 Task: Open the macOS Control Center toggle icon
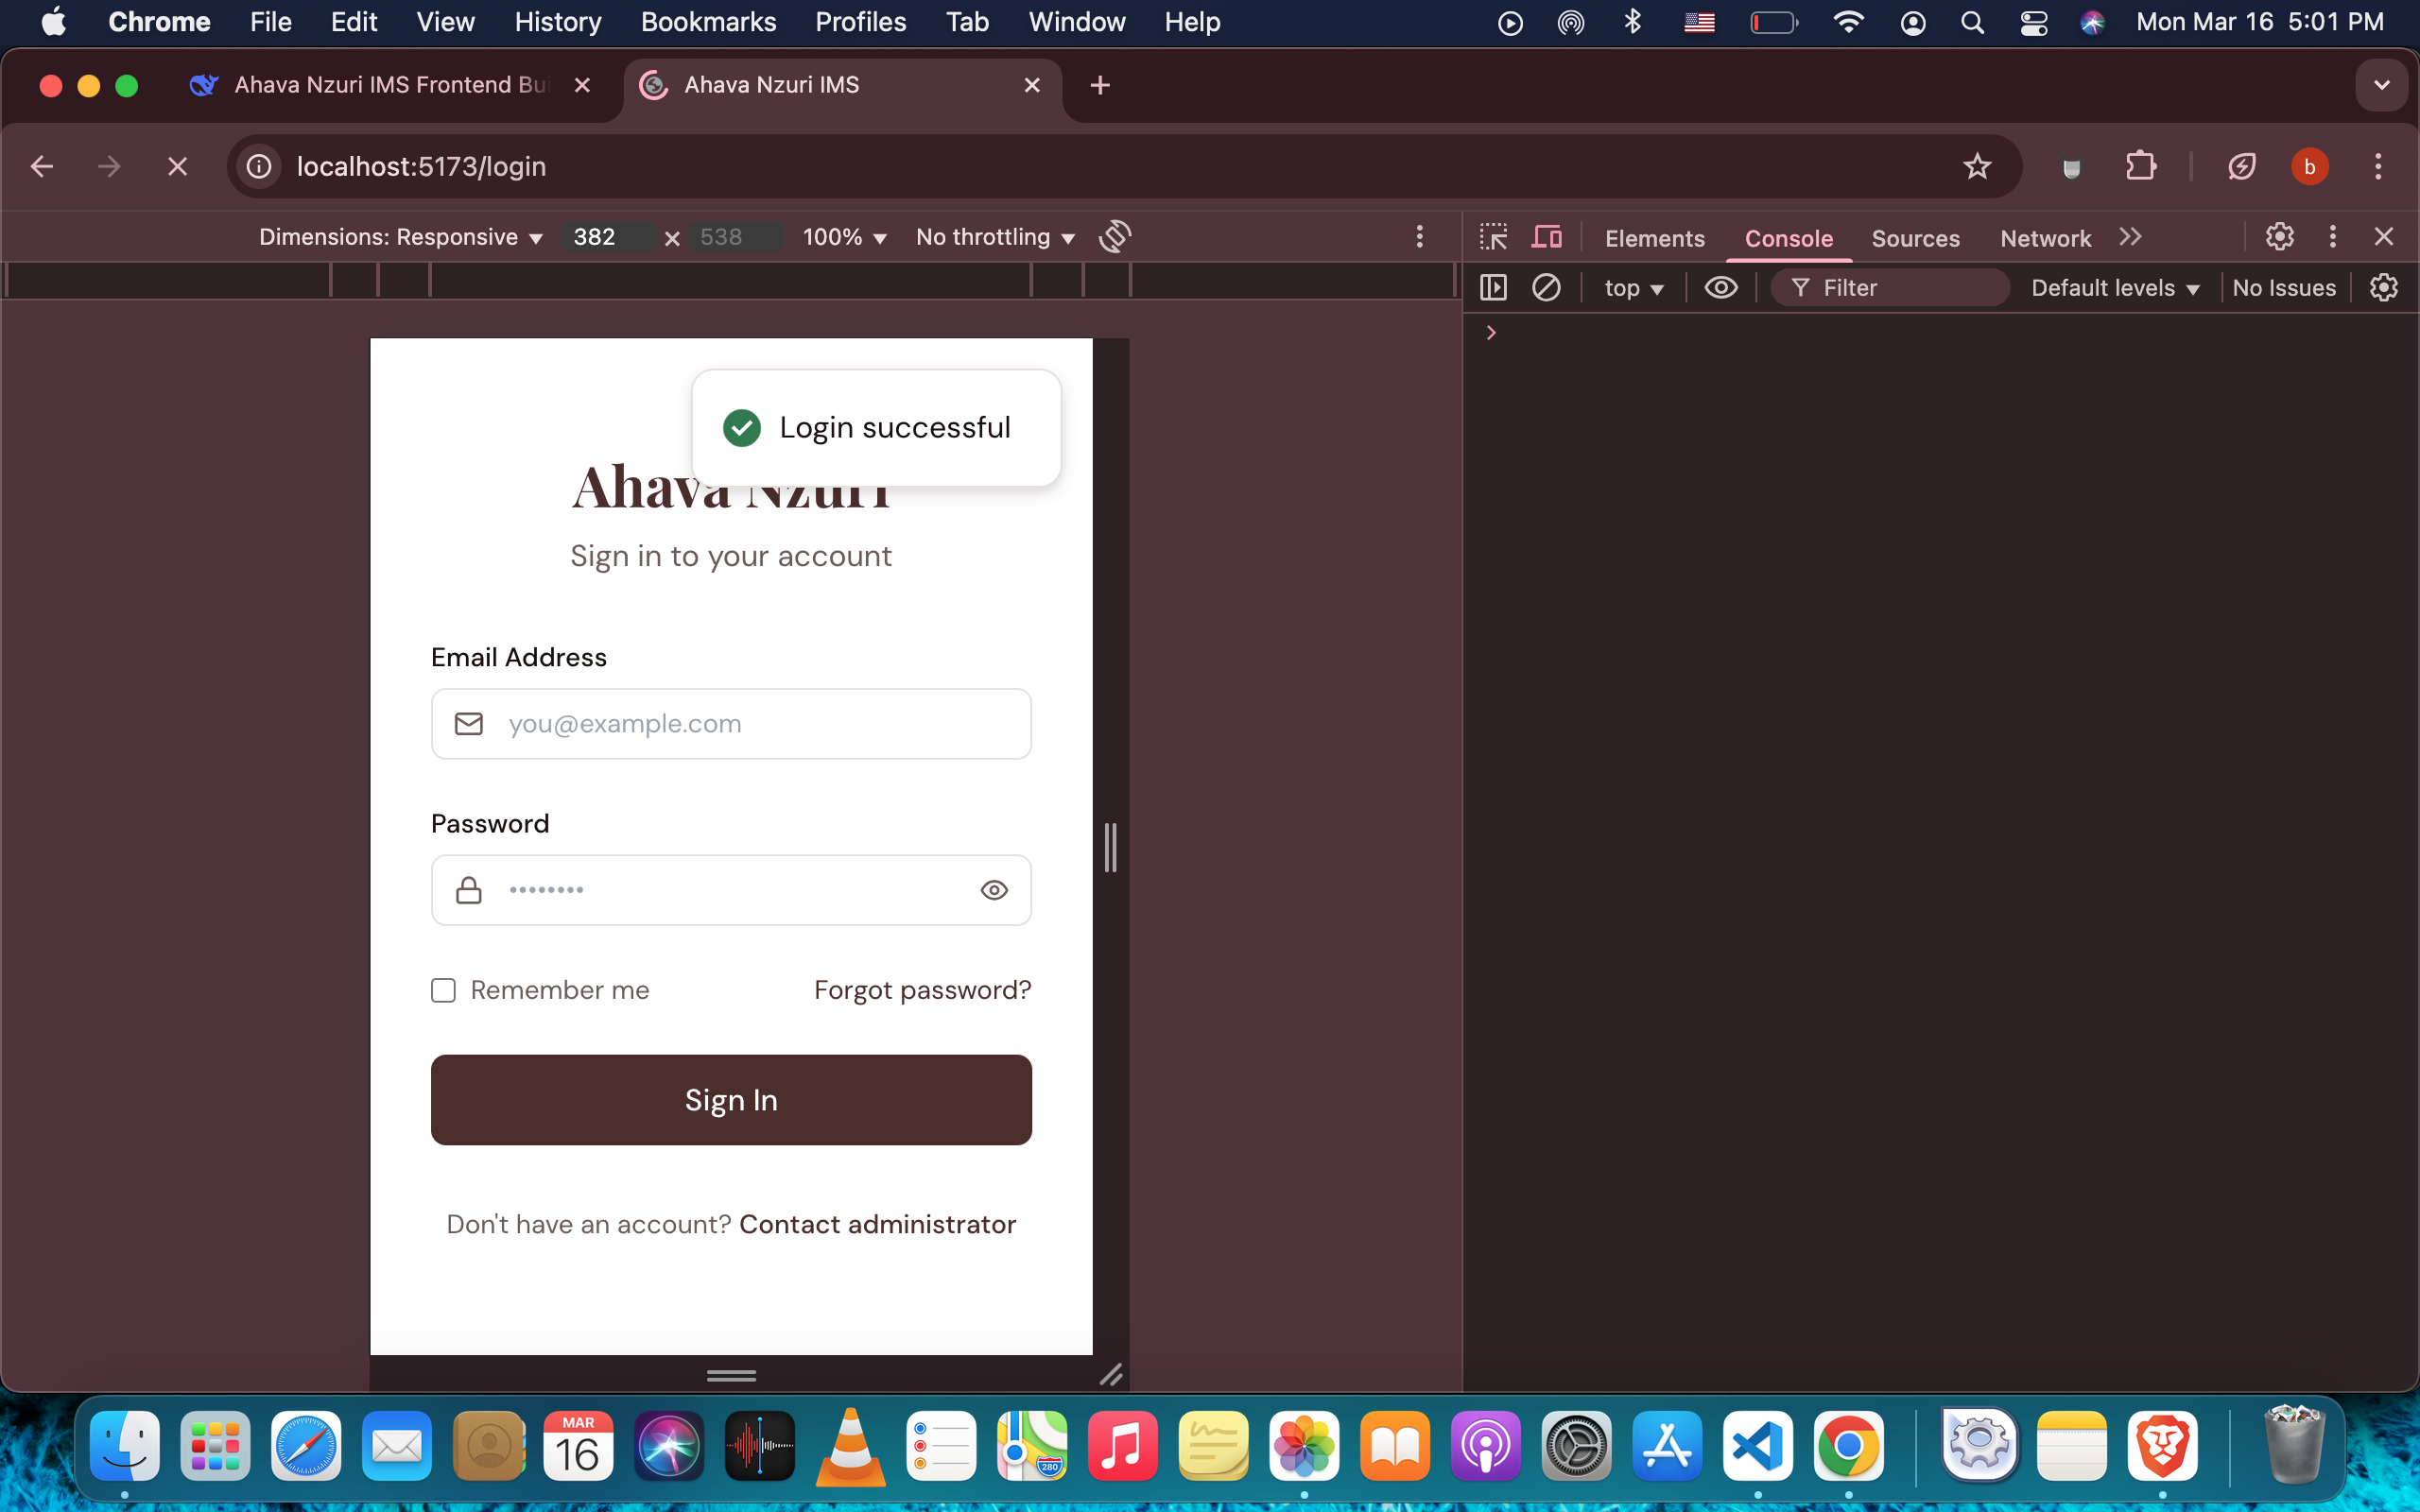(2033, 22)
